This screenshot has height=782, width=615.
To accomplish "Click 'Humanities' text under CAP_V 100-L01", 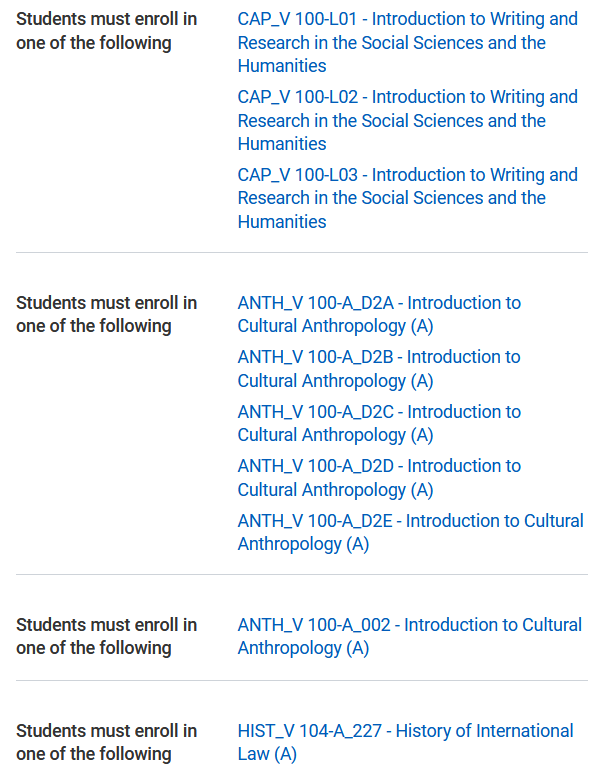I will [282, 66].
